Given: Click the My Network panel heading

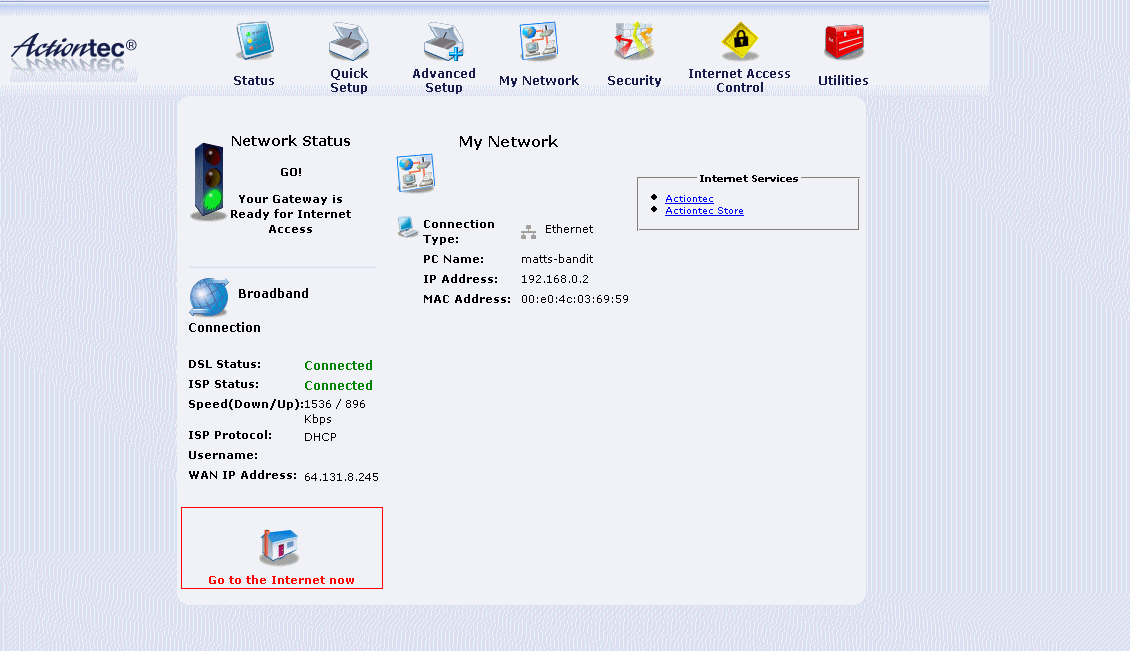Looking at the screenshot, I should pos(508,142).
